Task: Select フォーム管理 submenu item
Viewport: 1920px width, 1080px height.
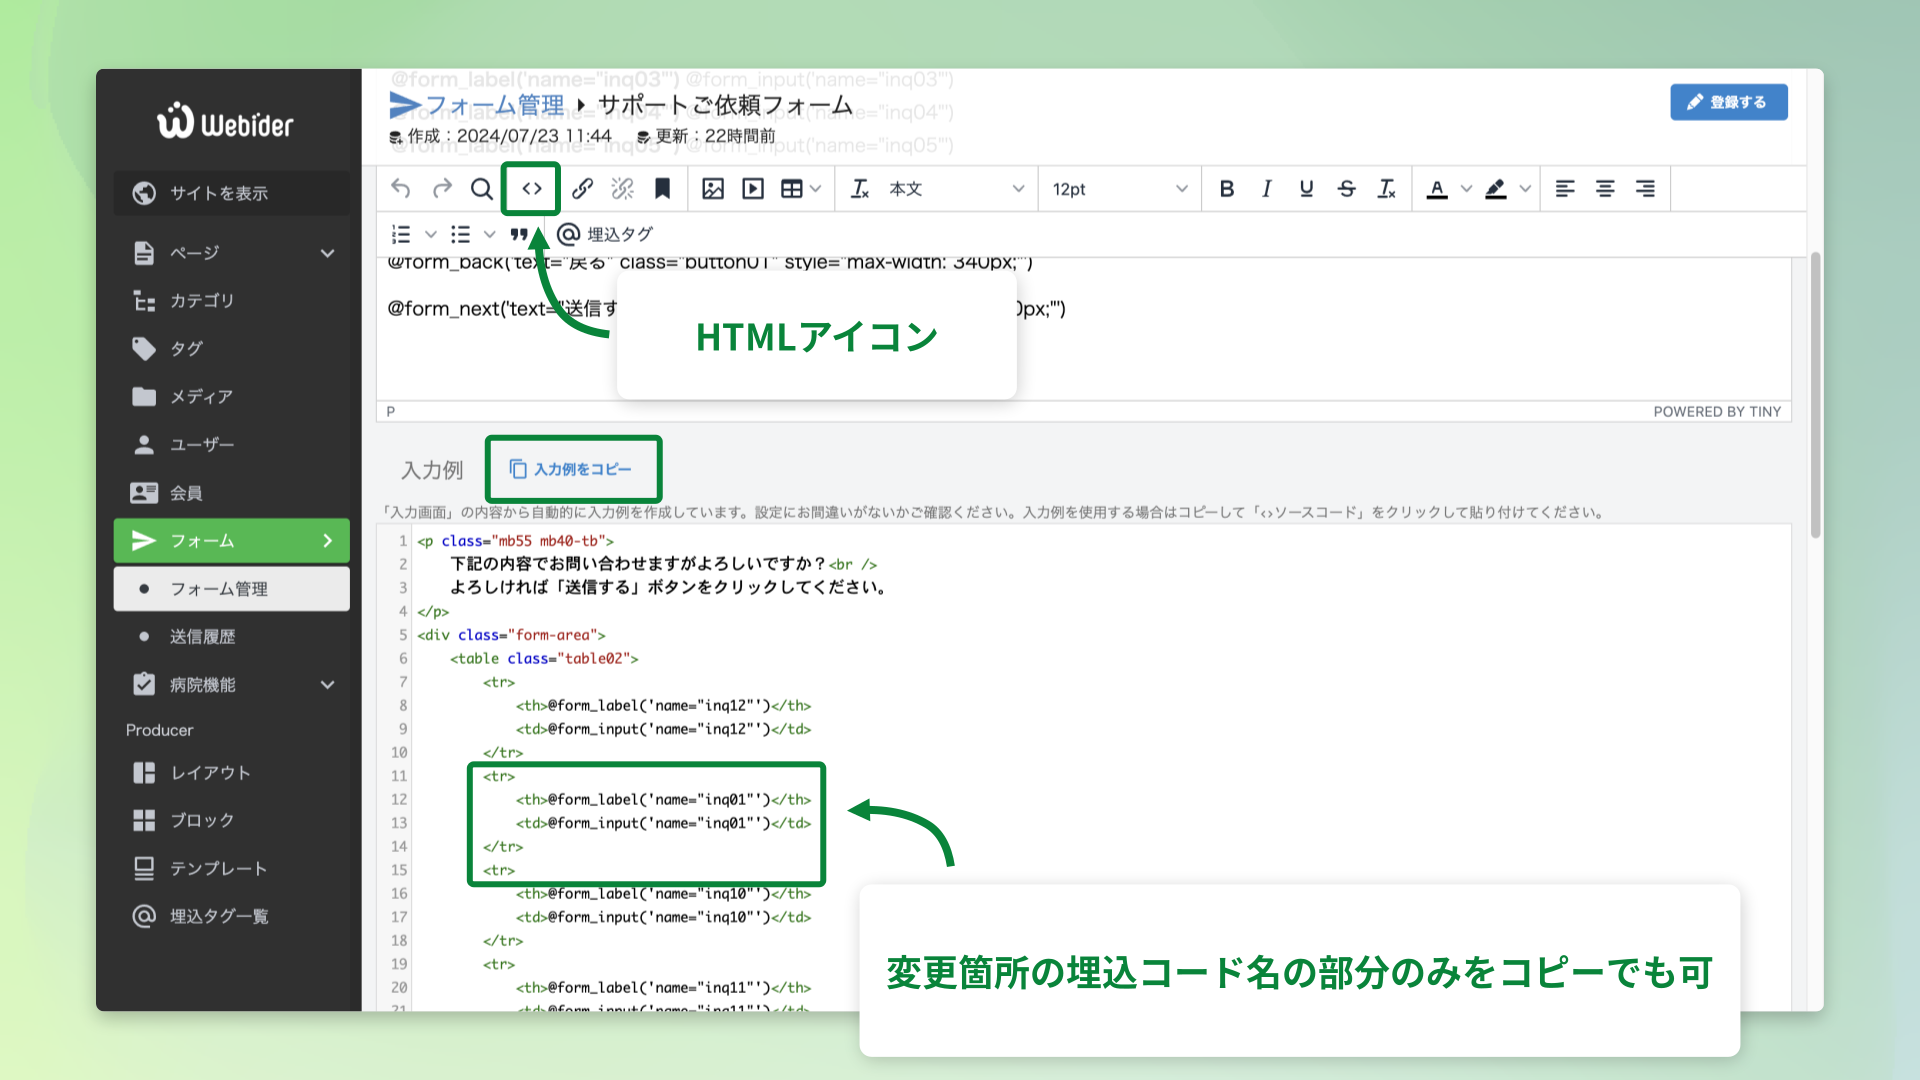Action: [x=232, y=589]
